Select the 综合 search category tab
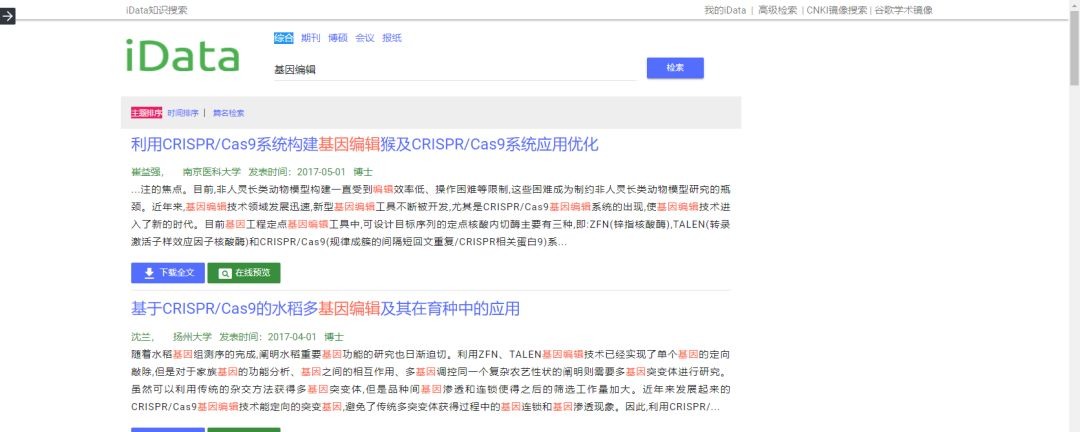Image resolution: width=1080 pixels, height=432 pixels. (284, 38)
